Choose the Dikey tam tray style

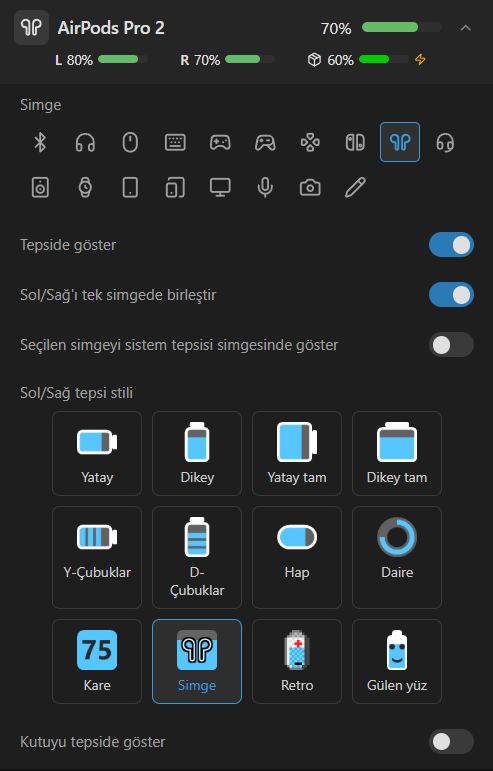click(397, 453)
